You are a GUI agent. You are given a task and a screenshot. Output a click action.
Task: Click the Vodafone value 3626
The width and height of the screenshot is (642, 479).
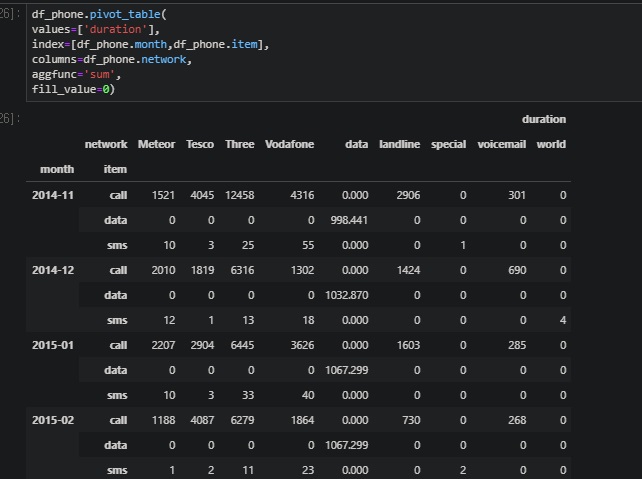[302, 345]
